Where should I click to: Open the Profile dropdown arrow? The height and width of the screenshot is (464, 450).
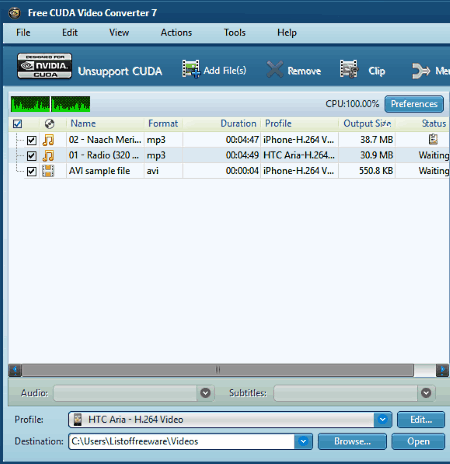[383, 419]
